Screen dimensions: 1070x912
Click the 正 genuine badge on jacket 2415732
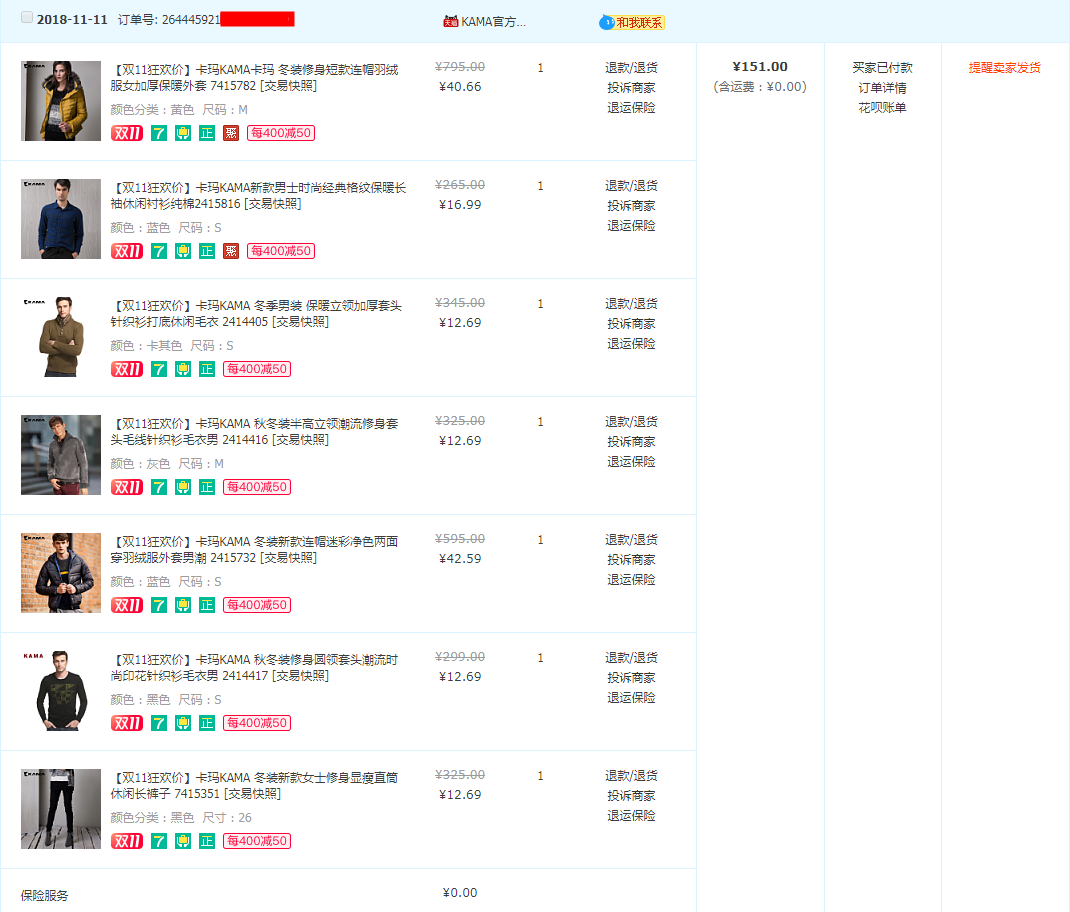coord(207,605)
